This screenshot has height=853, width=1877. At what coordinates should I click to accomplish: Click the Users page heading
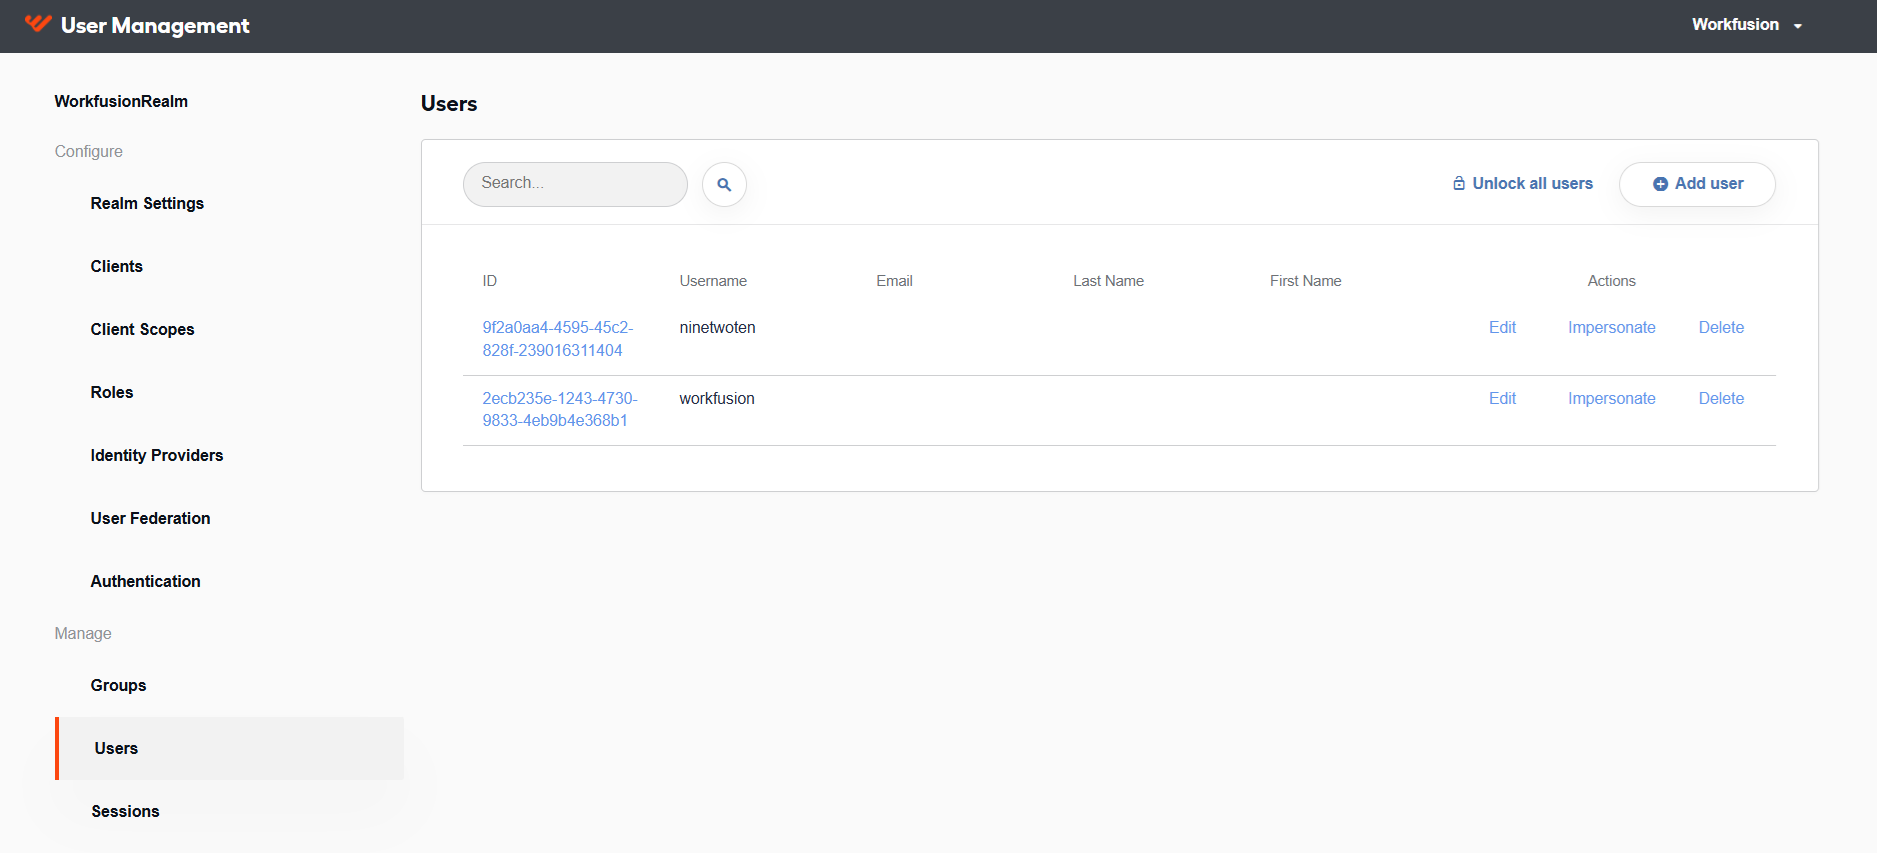[x=449, y=104]
